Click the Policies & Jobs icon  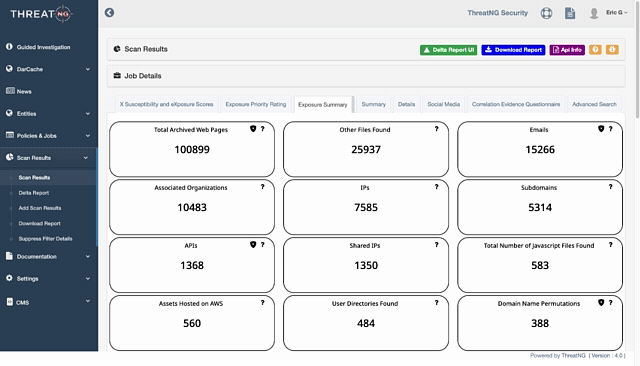(10, 135)
